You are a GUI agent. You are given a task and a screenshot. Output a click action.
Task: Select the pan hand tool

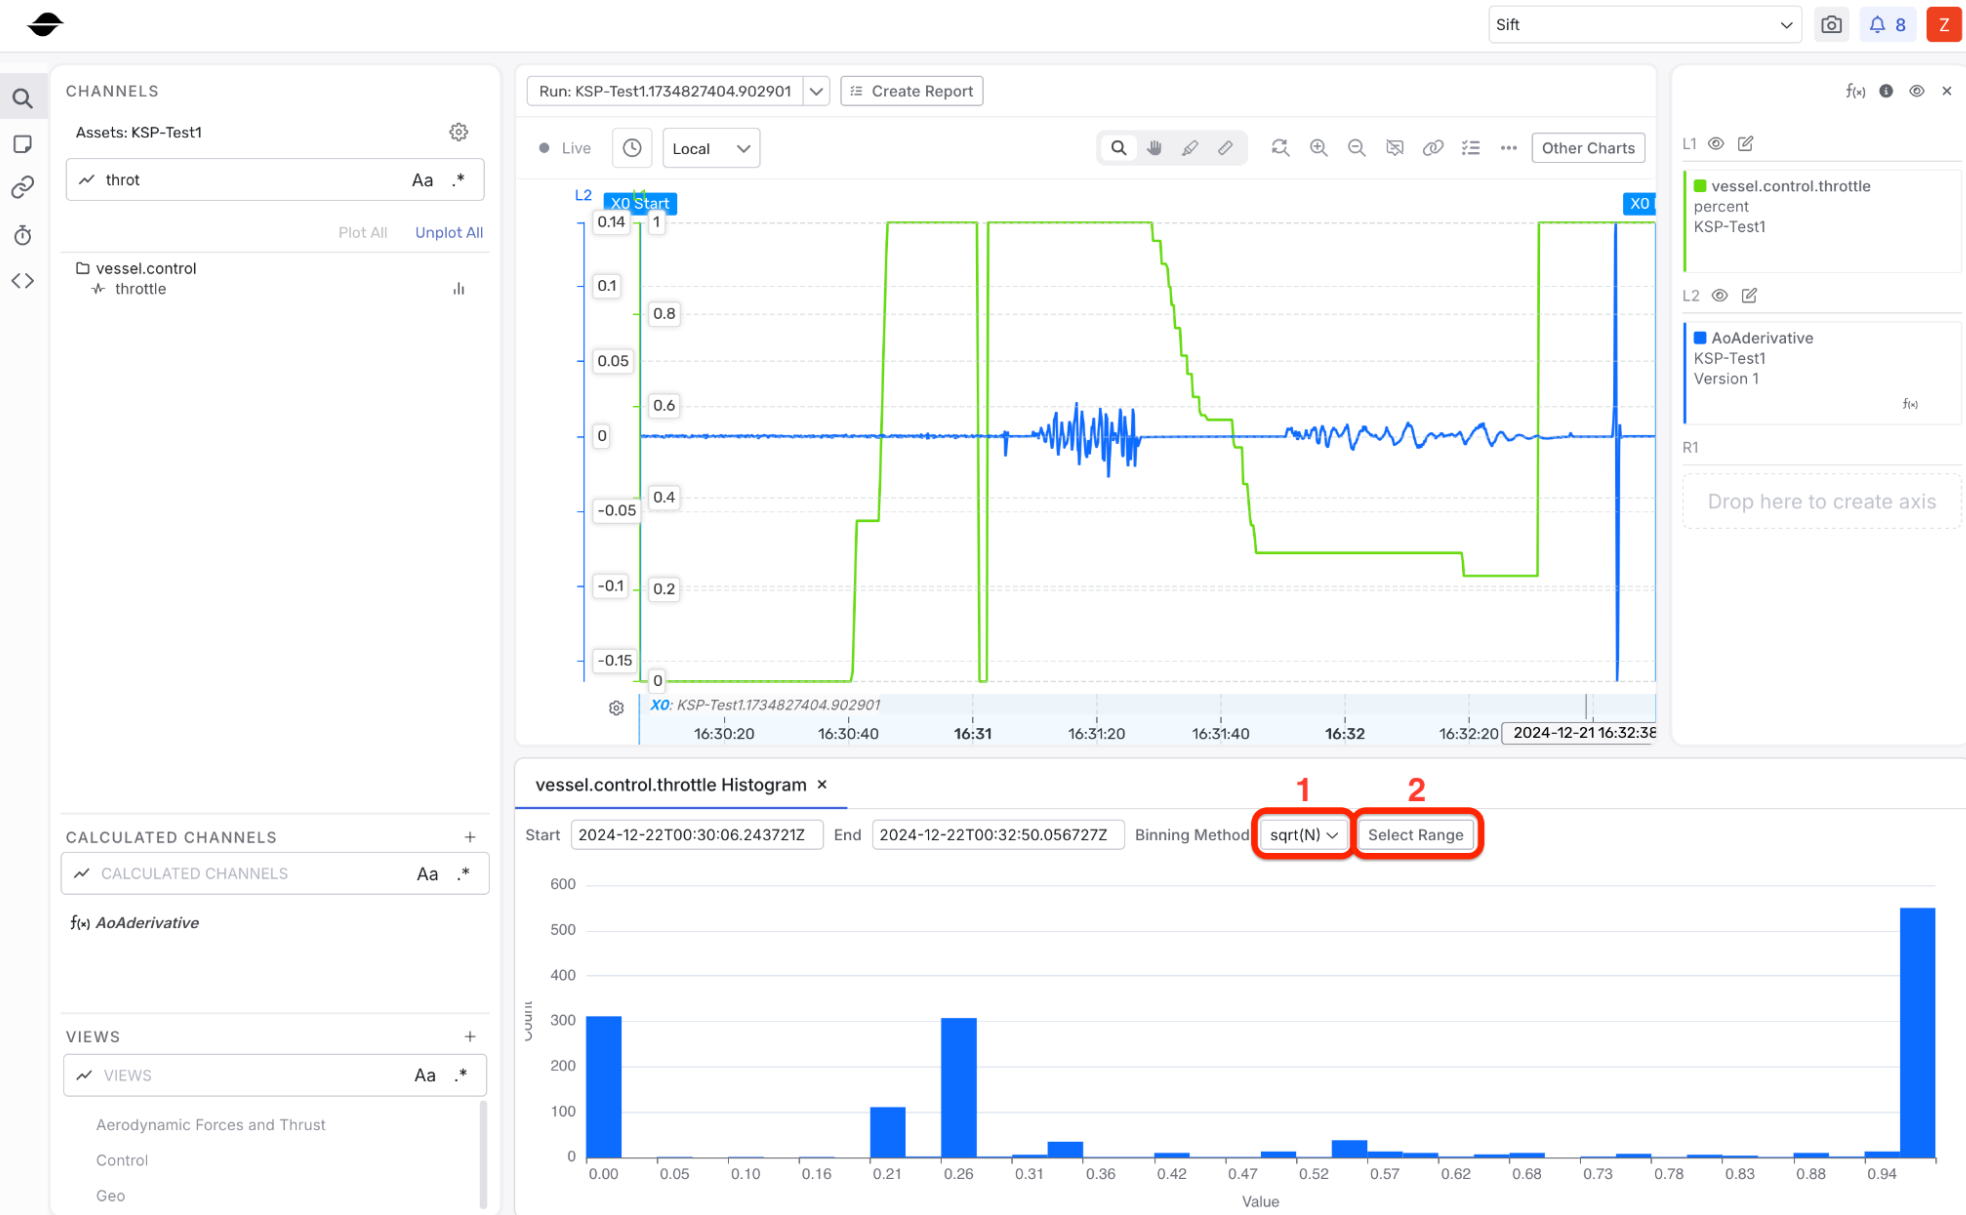(x=1154, y=148)
